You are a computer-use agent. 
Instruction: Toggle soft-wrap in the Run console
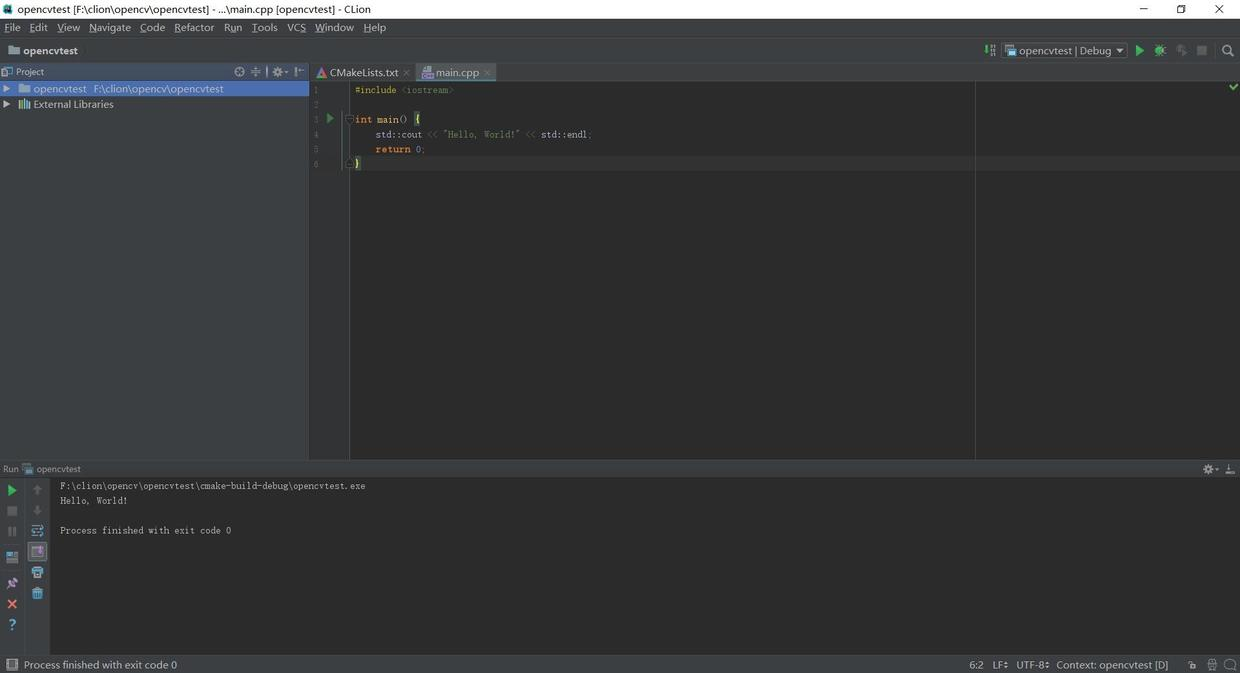[x=37, y=531]
